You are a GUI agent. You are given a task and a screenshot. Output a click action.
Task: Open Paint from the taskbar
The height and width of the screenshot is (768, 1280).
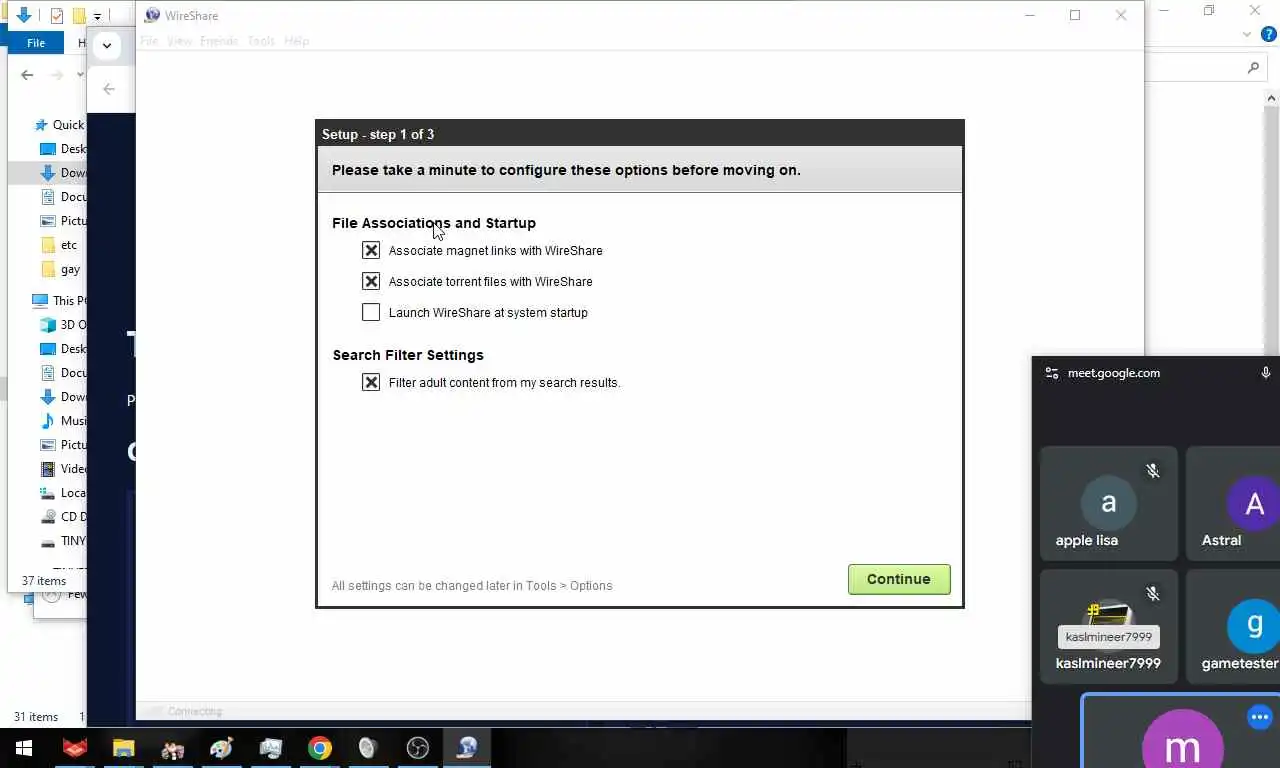pos(221,748)
